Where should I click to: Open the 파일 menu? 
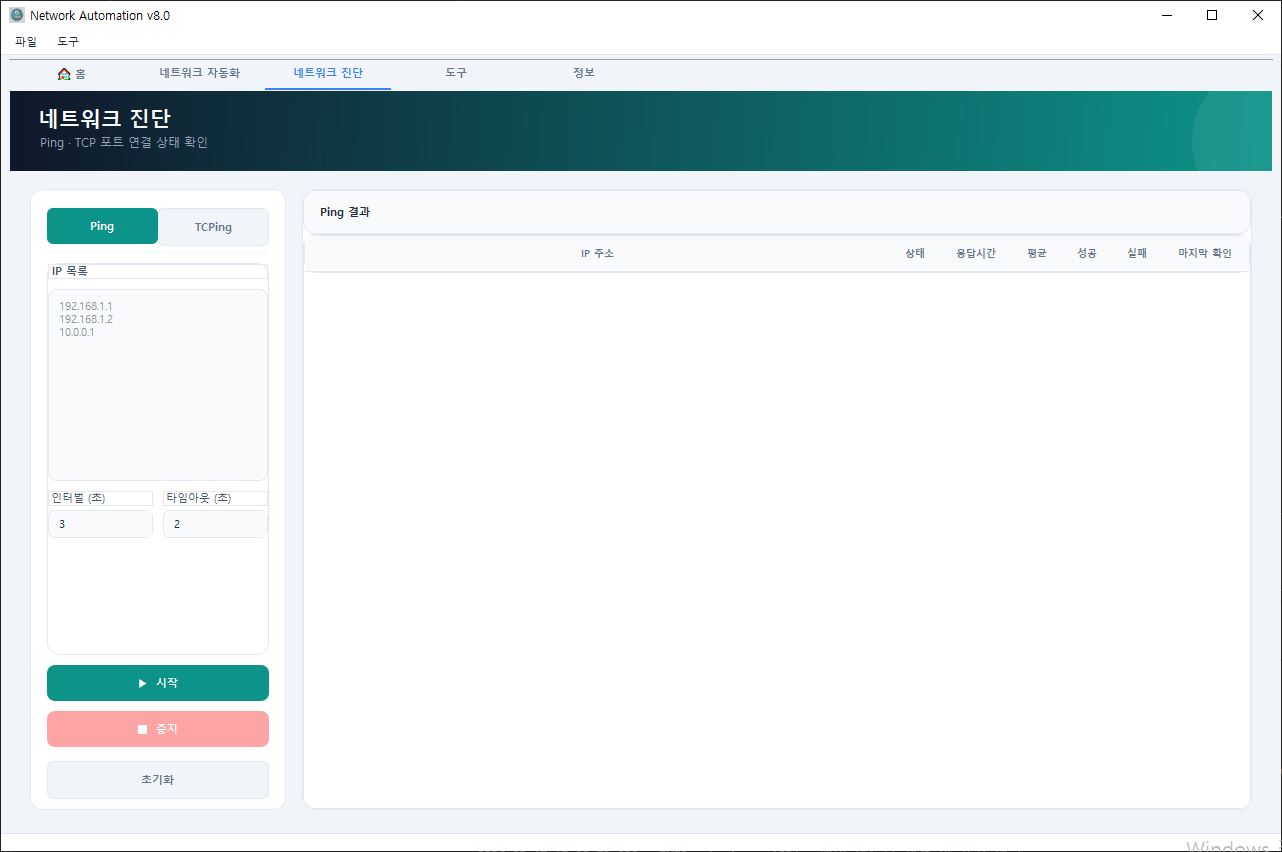tap(26, 42)
